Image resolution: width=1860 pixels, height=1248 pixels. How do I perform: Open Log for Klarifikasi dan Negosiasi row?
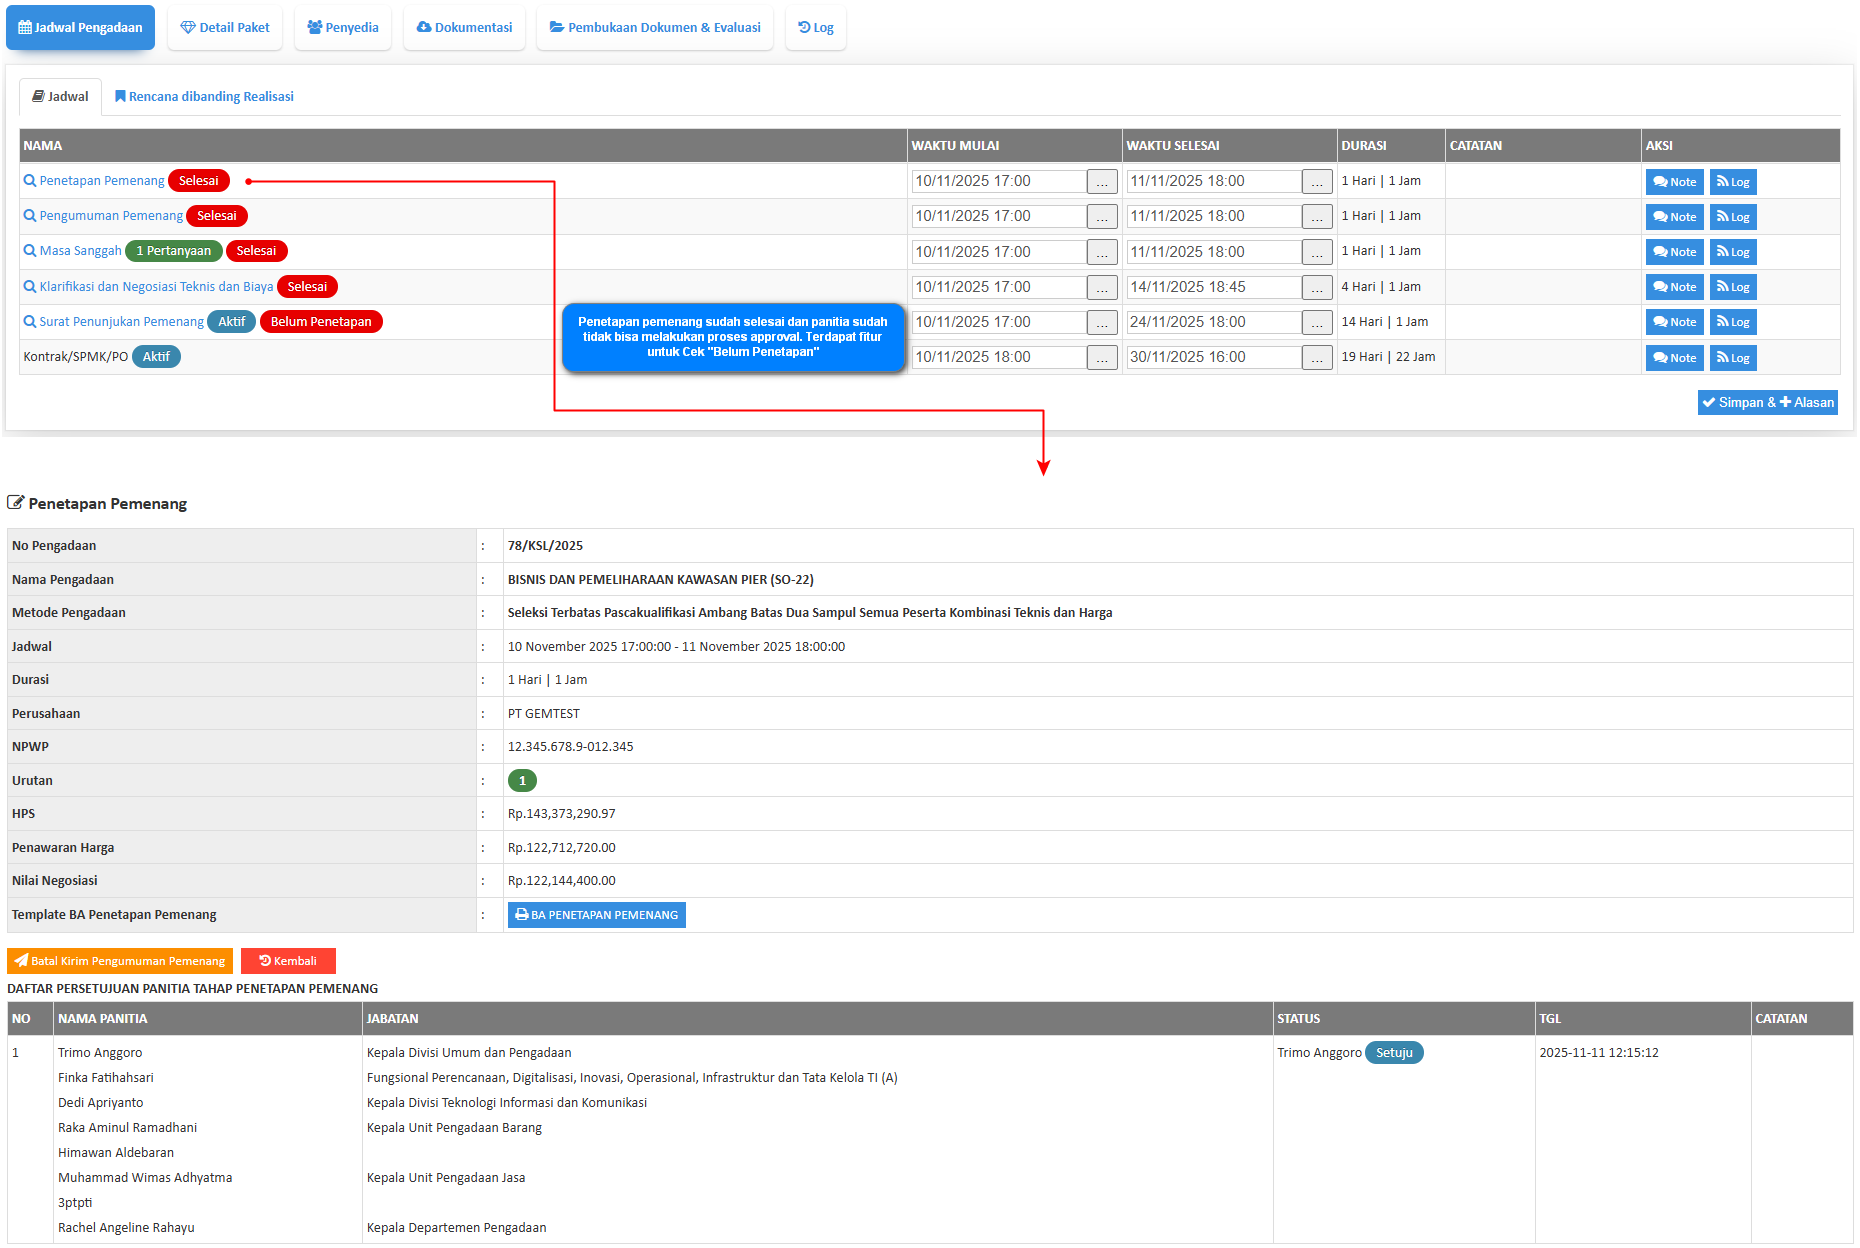click(1732, 287)
